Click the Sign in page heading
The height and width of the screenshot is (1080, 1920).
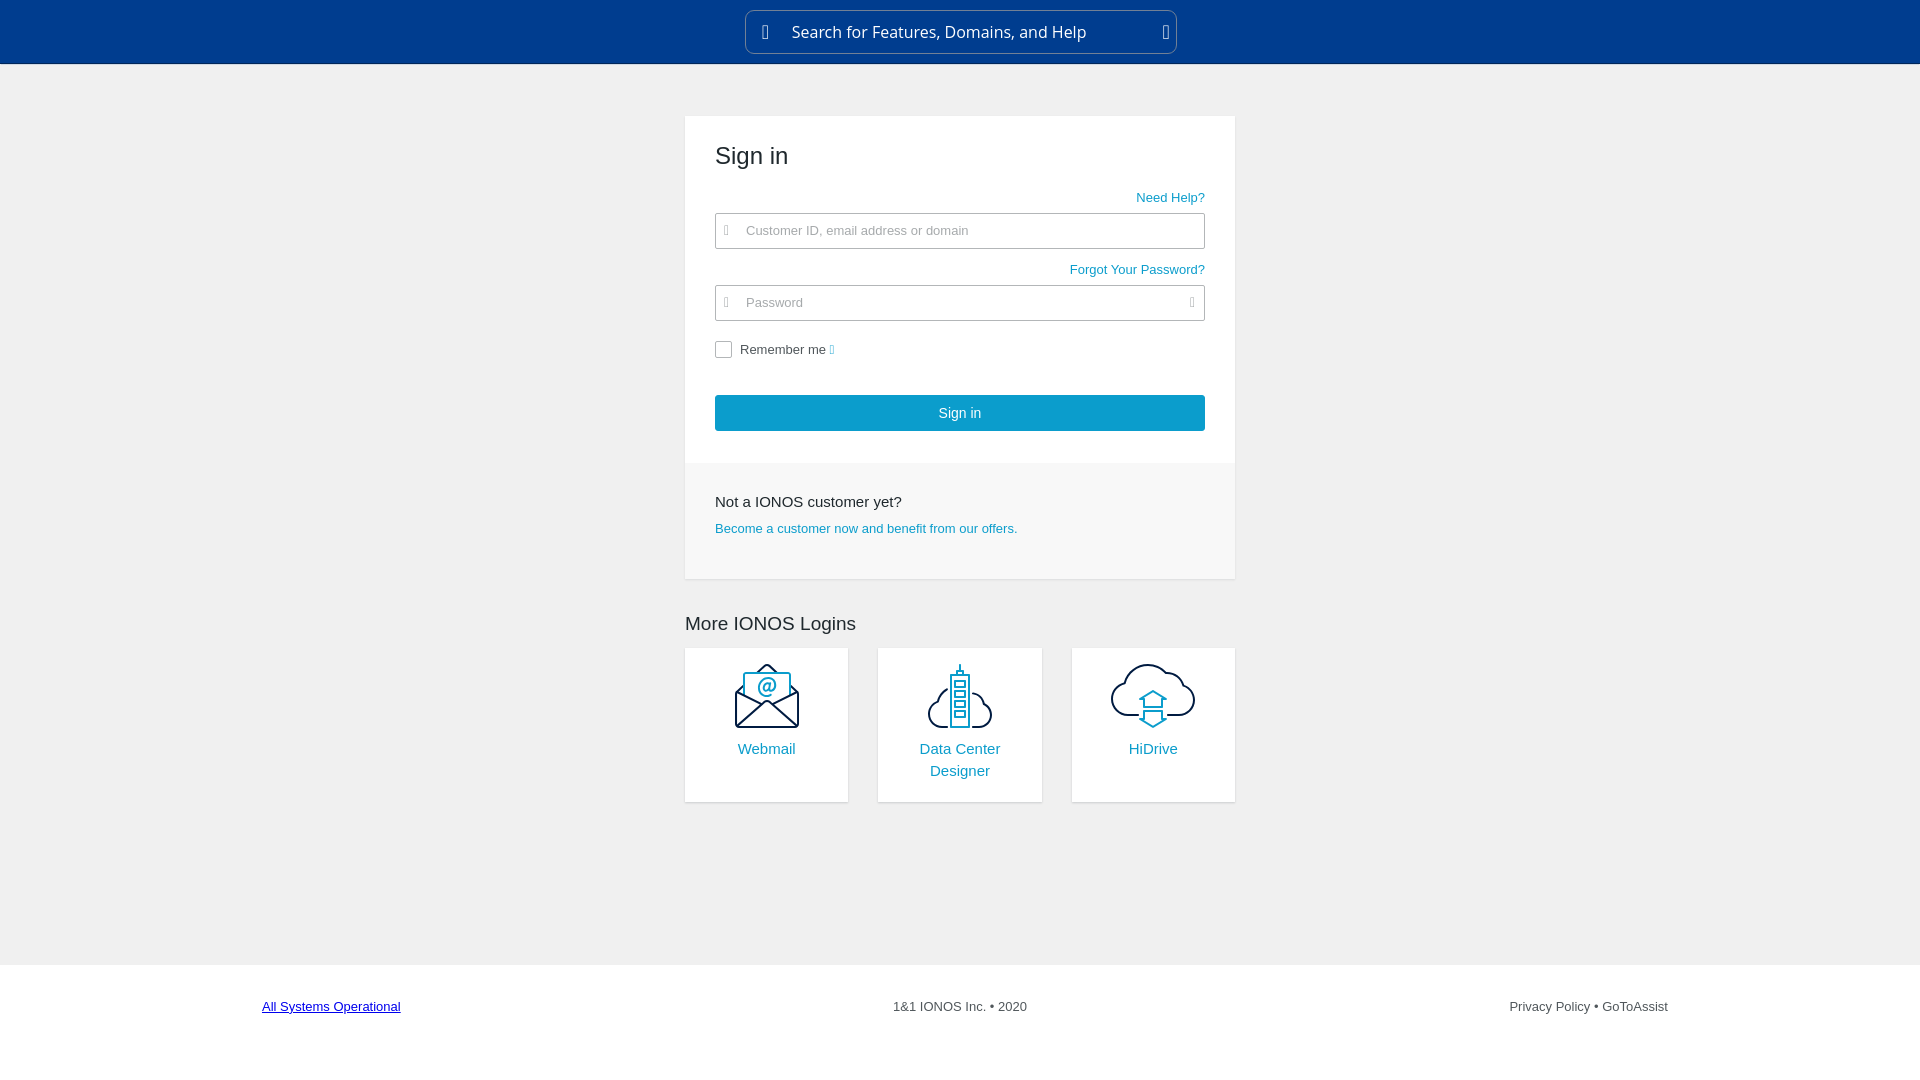(752, 156)
